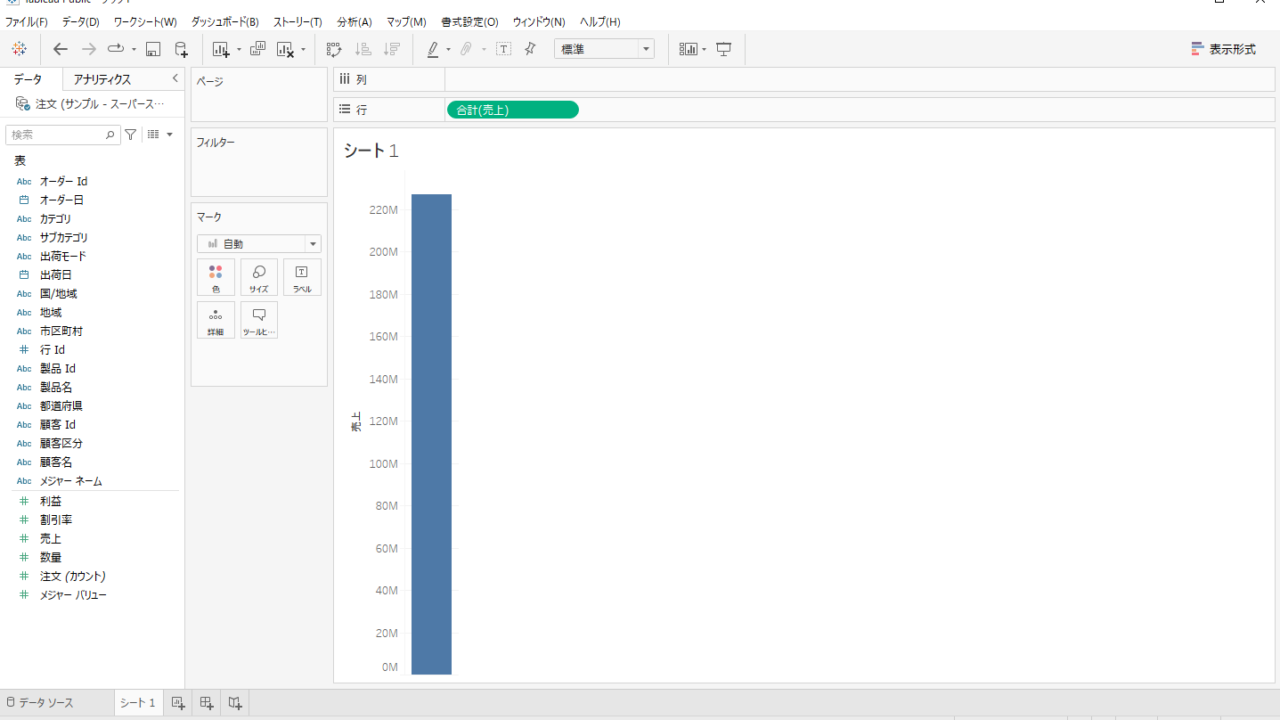The width and height of the screenshot is (1280, 720).
Task: Select the 都道府県 field
Action: tap(61, 406)
